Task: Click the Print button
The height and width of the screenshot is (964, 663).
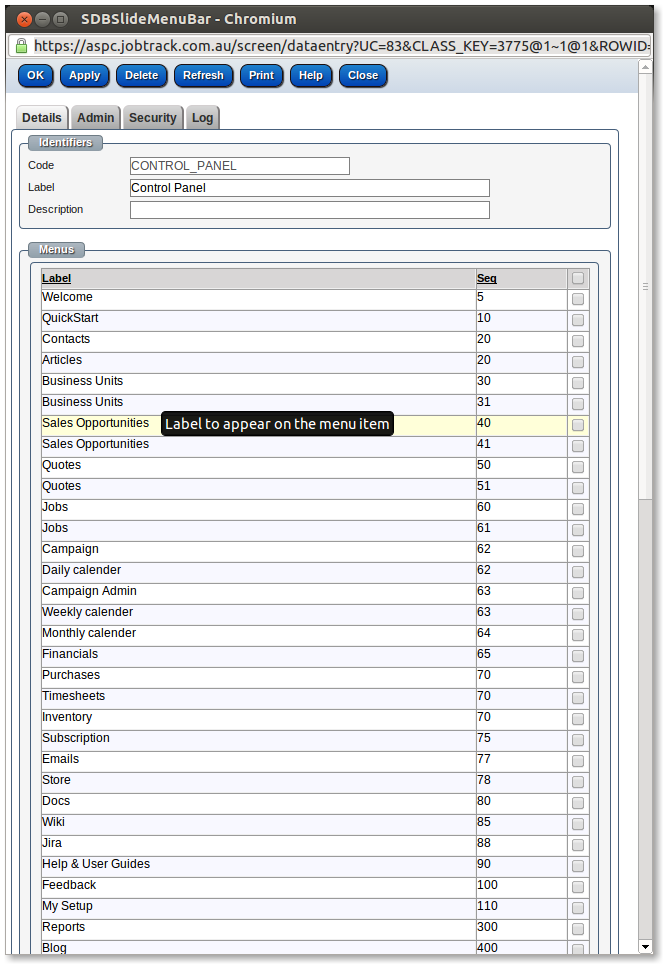Action: 261,76
